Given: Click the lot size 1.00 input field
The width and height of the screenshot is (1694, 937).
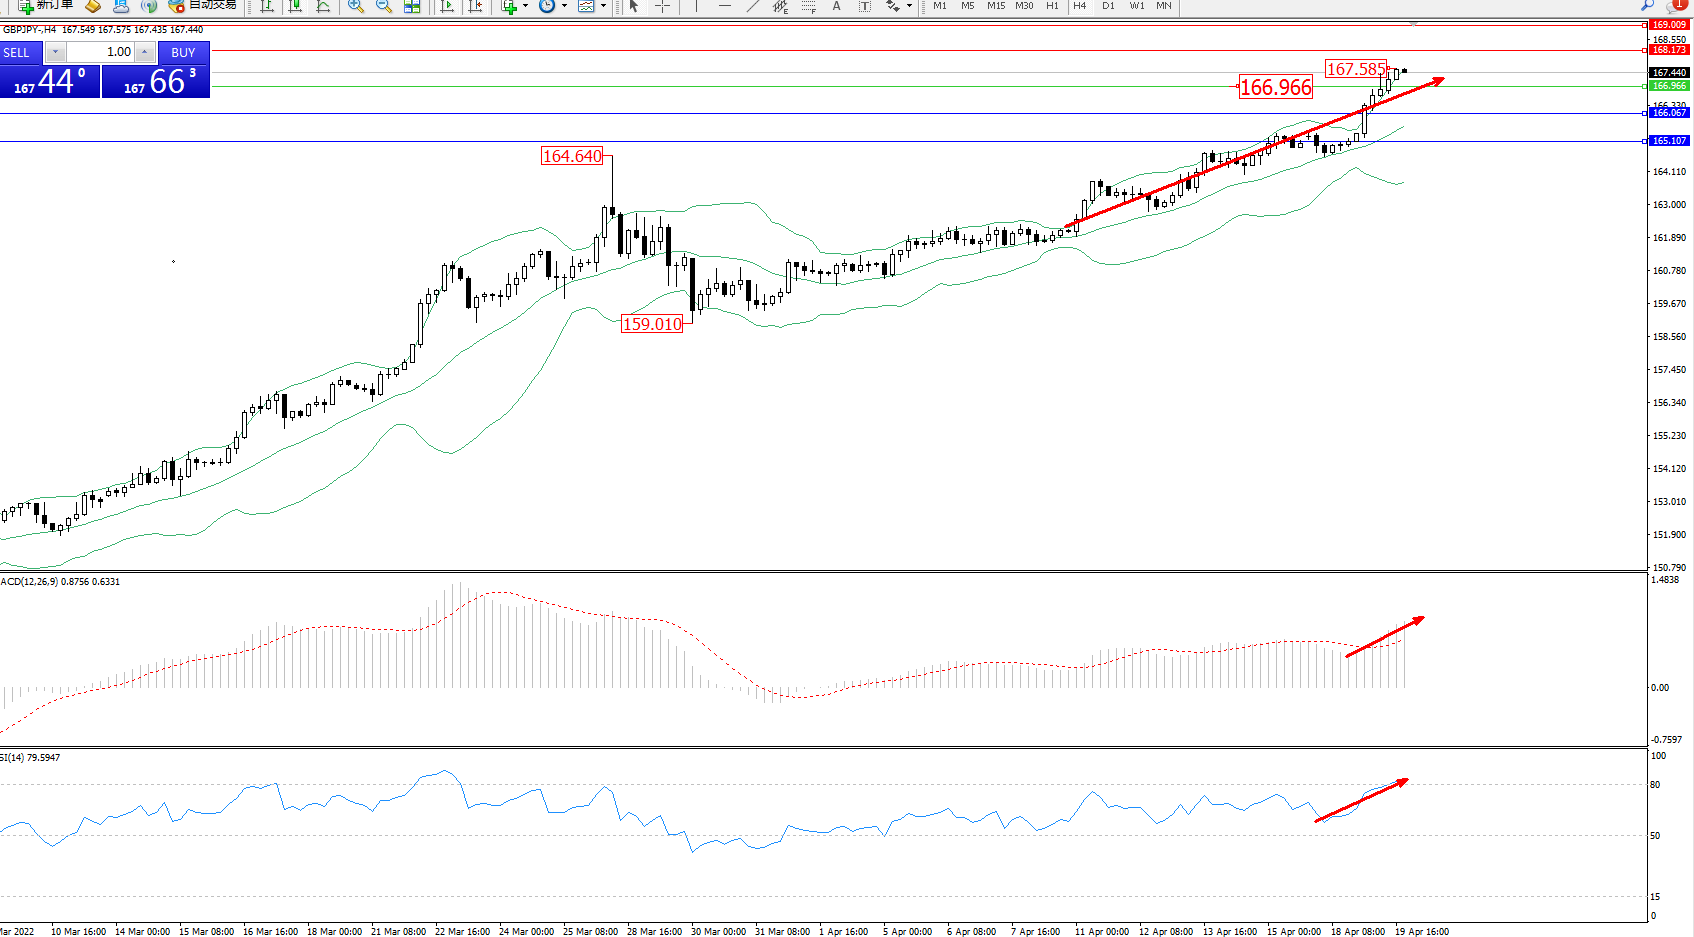Looking at the screenshot, I should click(x=100, y=52).
